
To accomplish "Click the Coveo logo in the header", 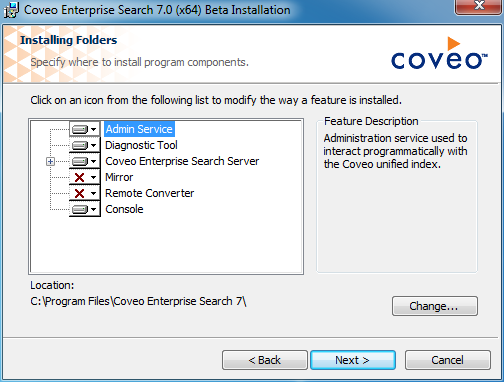I will click(439, 53).
